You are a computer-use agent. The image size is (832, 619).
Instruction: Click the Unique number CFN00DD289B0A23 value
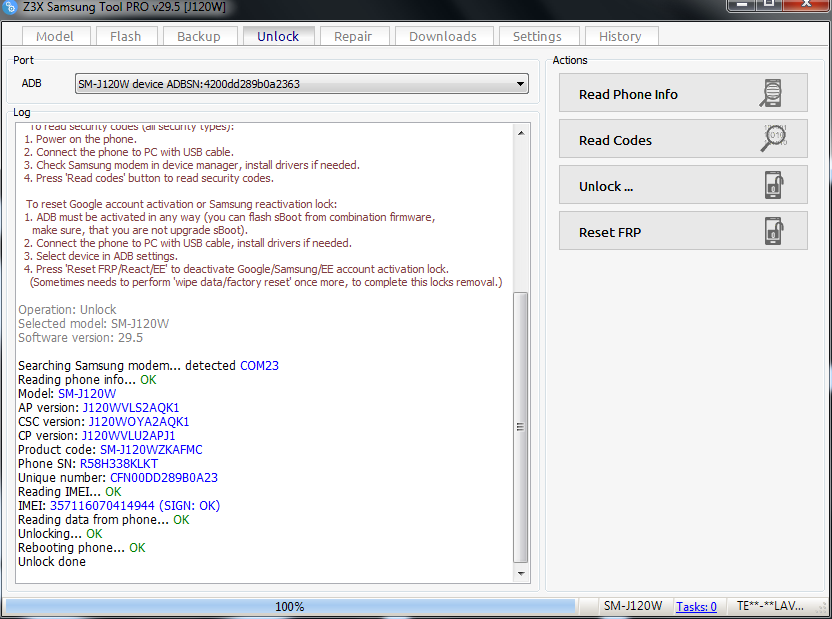tap(164, 477)
